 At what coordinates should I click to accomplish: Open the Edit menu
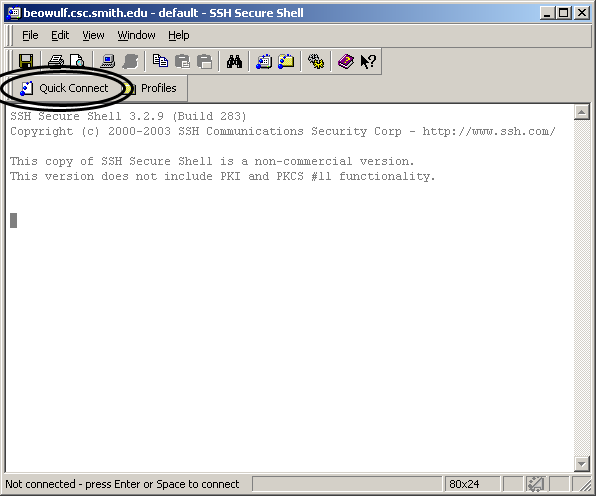point(60,35)
